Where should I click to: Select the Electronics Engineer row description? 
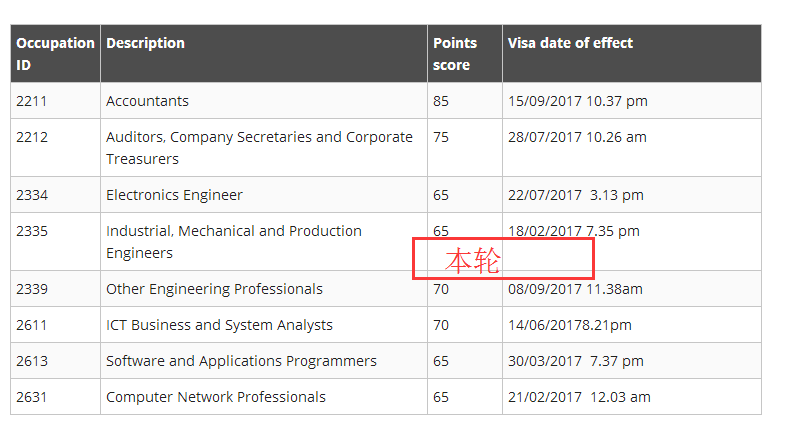pos(175,195)
